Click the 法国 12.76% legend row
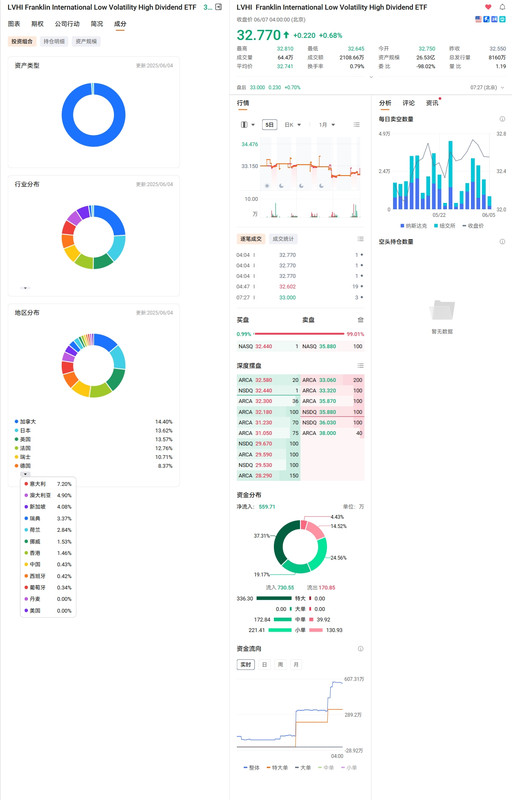Image resolution: width=512 pixels, height=800 pixels. [x=93, y=448]
